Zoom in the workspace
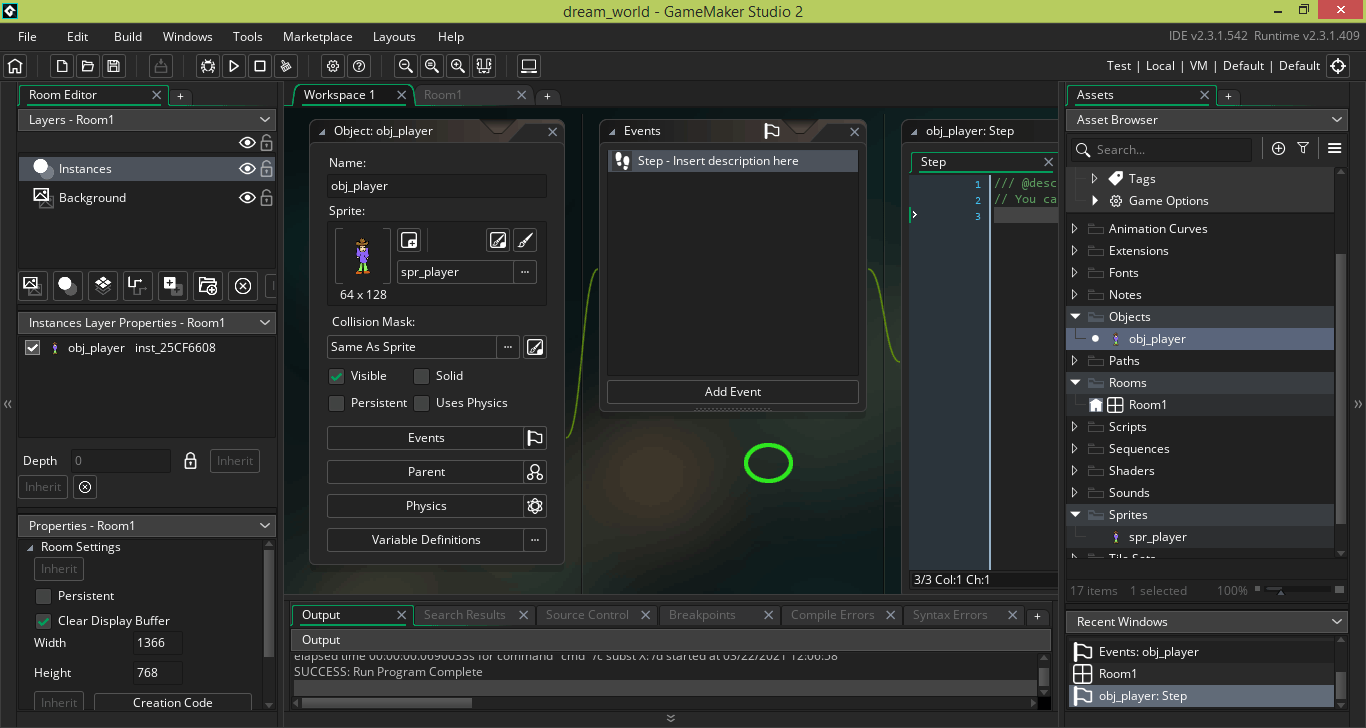 [458, 66]
